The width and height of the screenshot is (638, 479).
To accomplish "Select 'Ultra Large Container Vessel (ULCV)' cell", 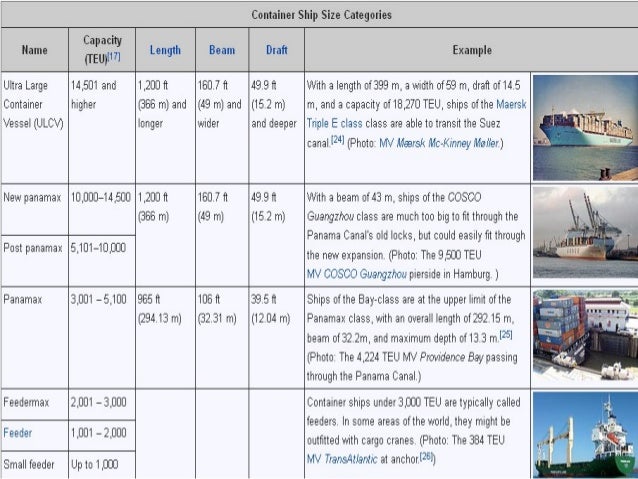I will (x=35, y=127).
